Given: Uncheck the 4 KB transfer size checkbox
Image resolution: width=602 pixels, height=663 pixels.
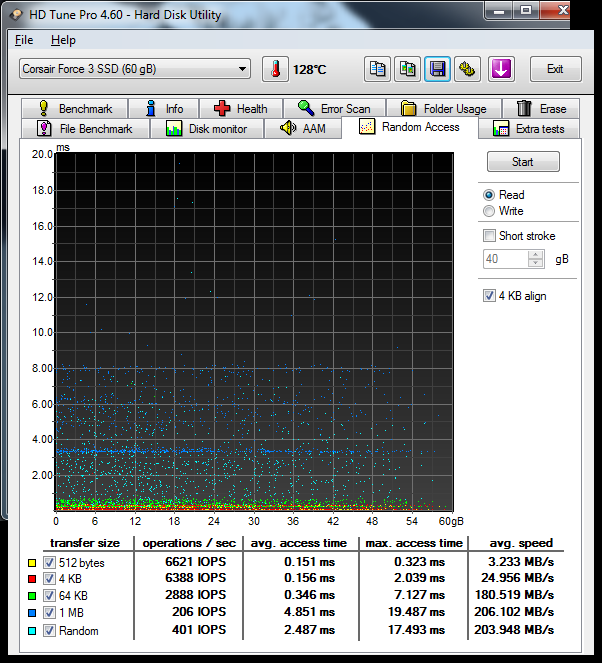Looking at the screenshot, I should [x=49, y=578].
